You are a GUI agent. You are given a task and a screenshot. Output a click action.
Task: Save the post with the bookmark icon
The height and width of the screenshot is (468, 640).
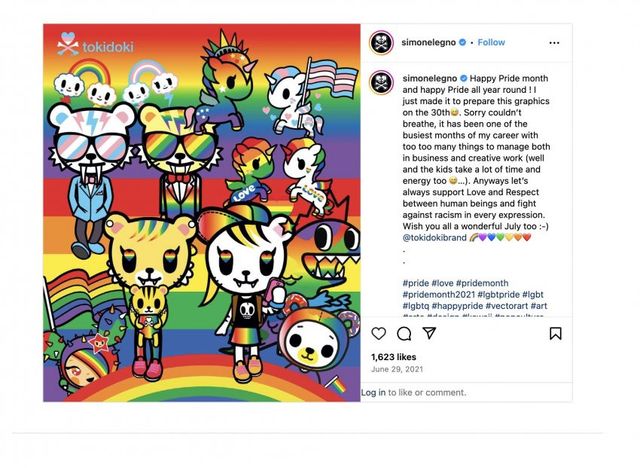556,333
